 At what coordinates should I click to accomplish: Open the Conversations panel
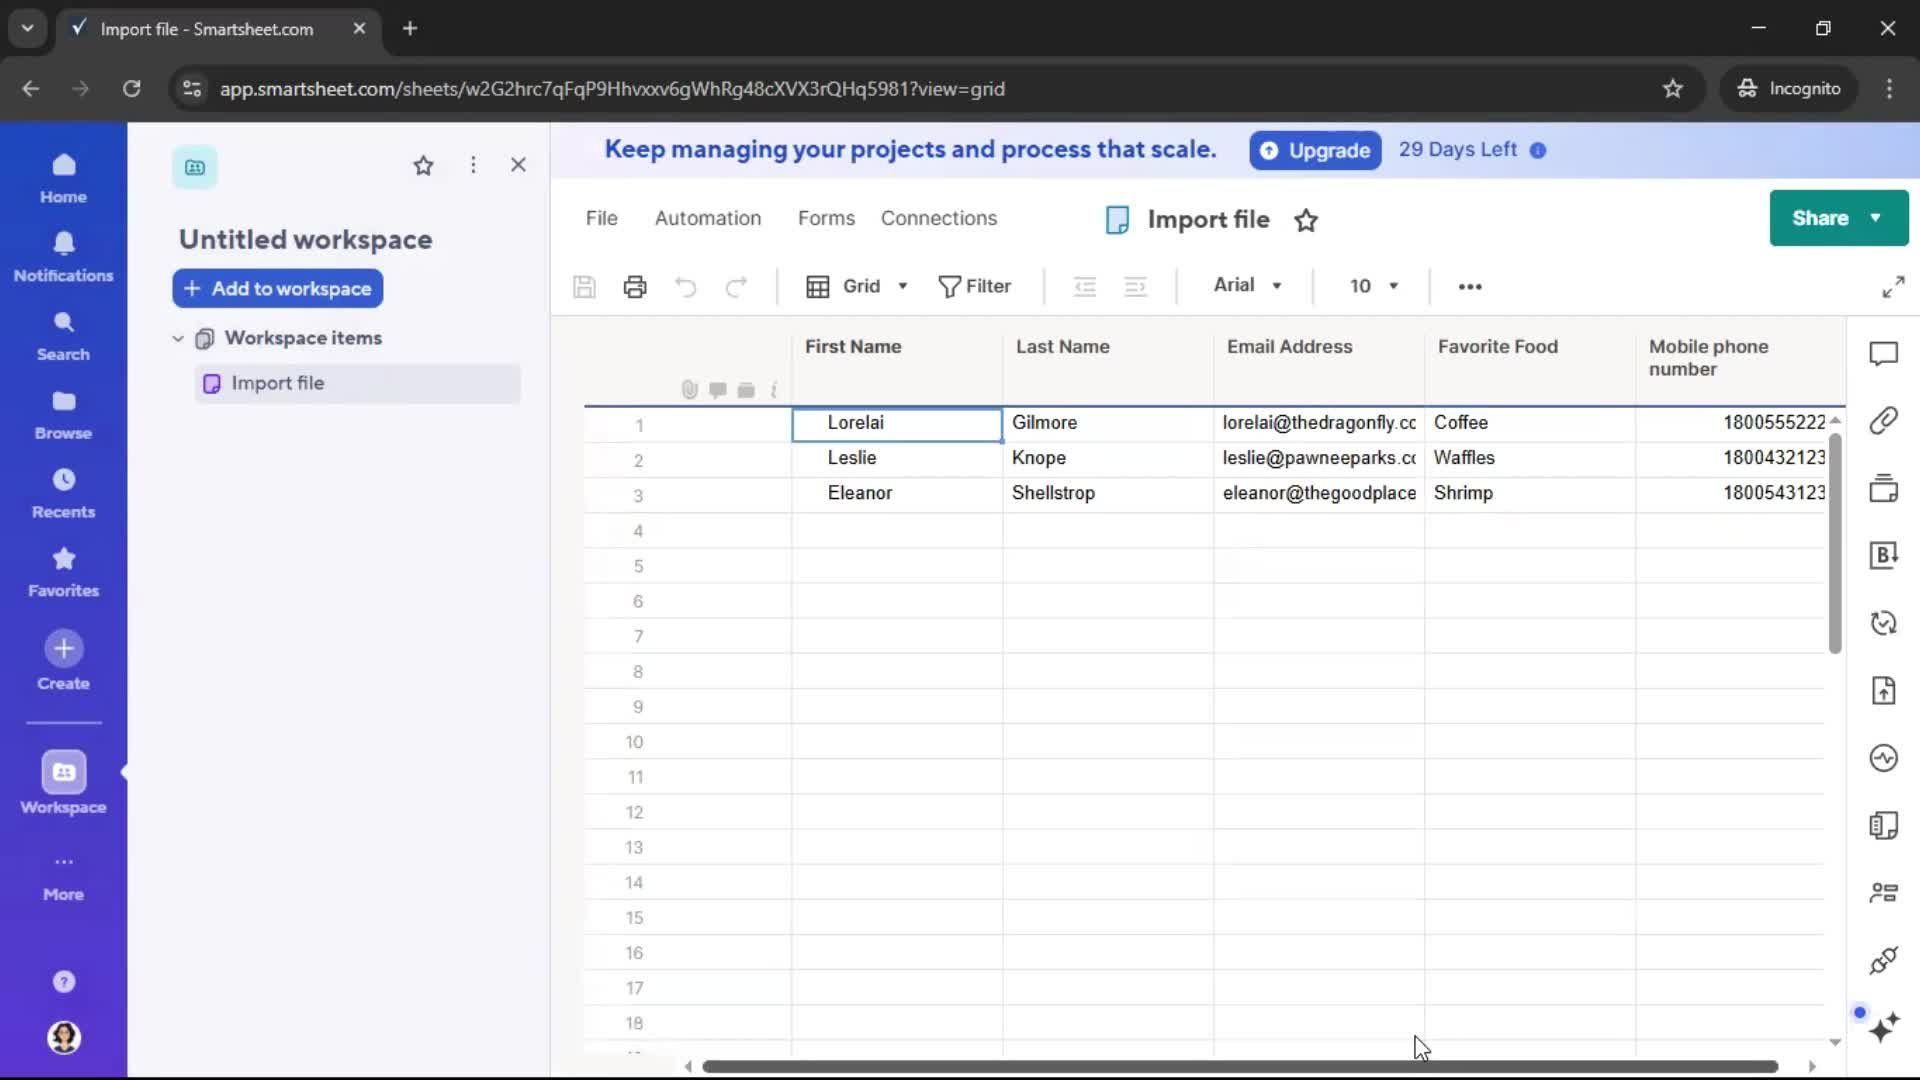(x=1884, y=353)
